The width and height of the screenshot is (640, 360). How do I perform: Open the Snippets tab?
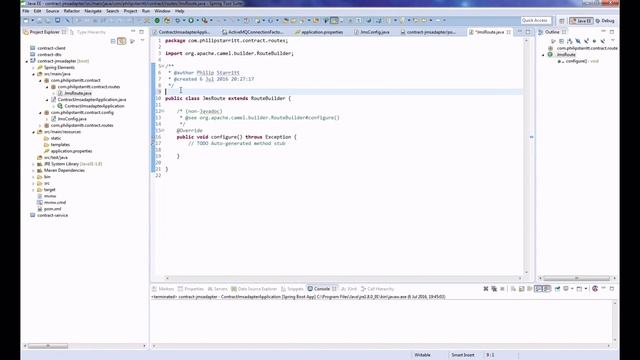pos(292,289)
